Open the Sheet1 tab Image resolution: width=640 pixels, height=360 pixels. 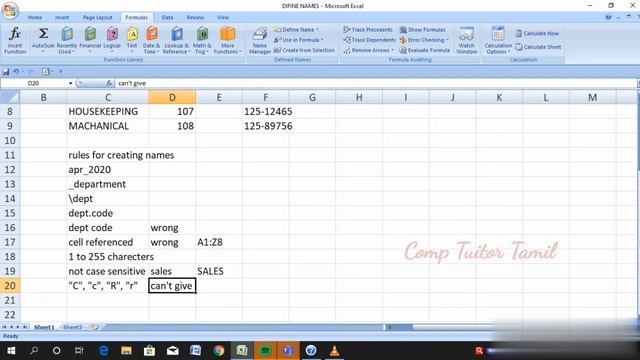(x=44, y=327)
